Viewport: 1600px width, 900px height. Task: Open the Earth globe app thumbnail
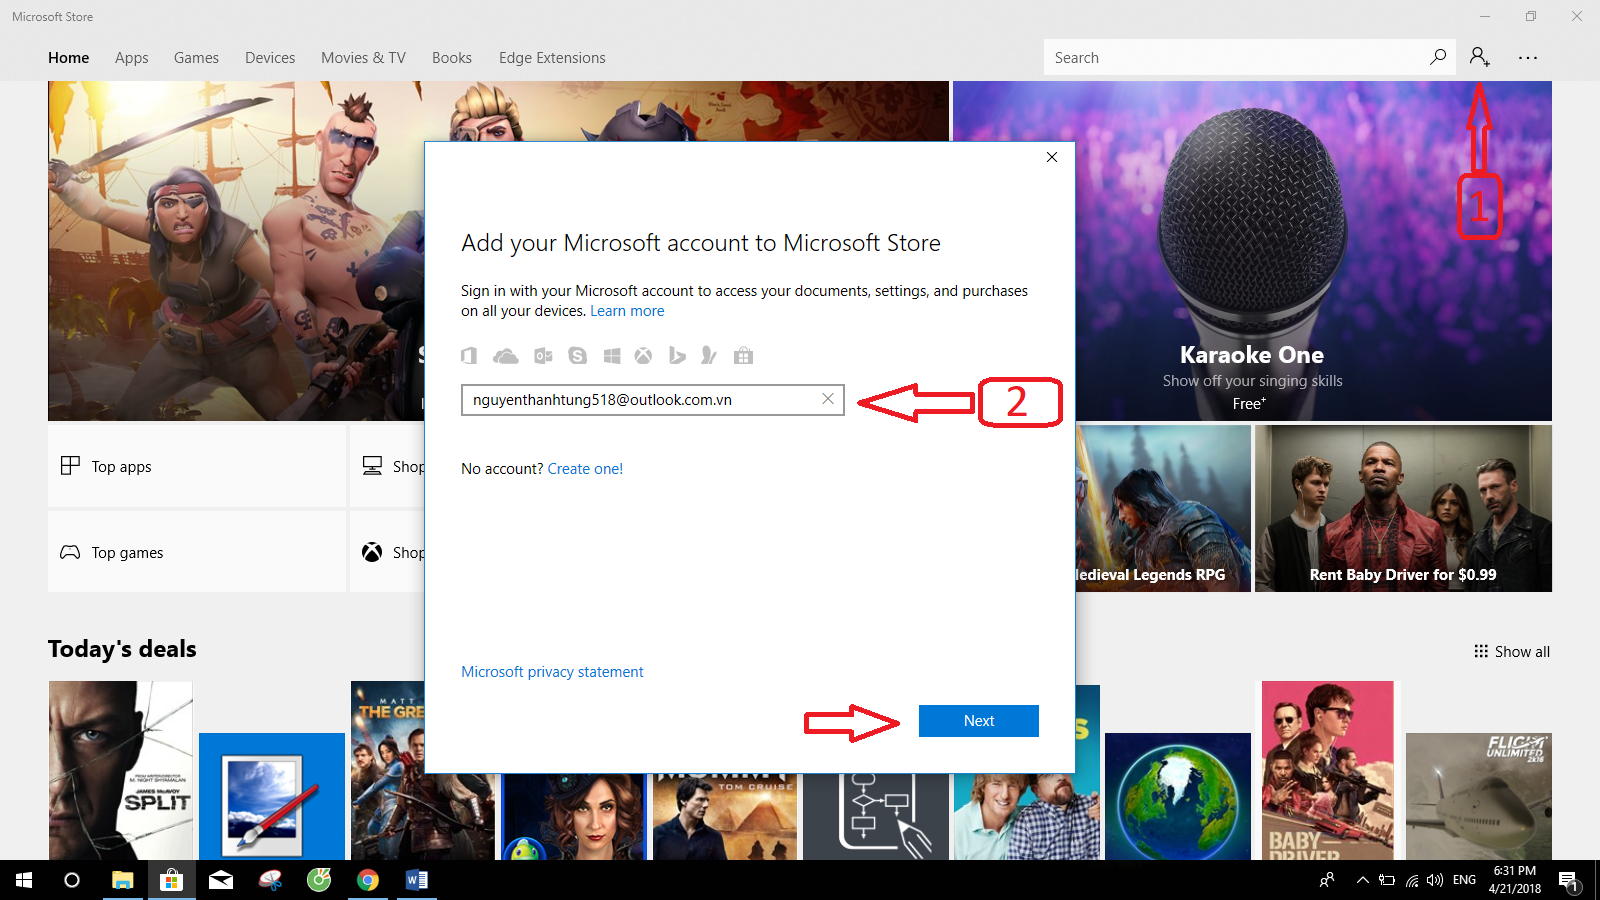(x=1178, y=796)
